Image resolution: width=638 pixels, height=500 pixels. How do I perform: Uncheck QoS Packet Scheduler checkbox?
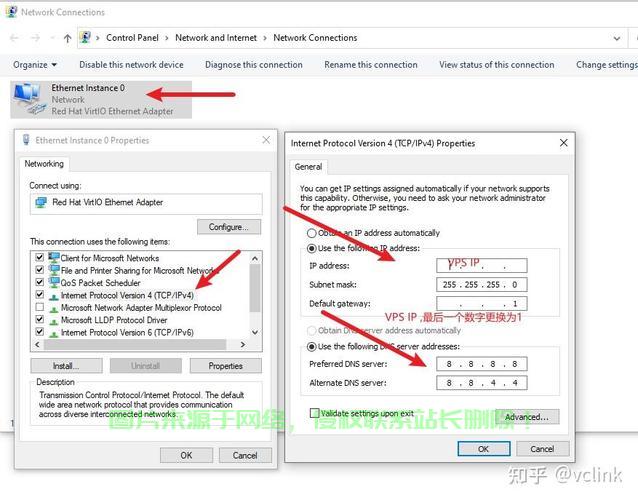click(x=39, y=282)
